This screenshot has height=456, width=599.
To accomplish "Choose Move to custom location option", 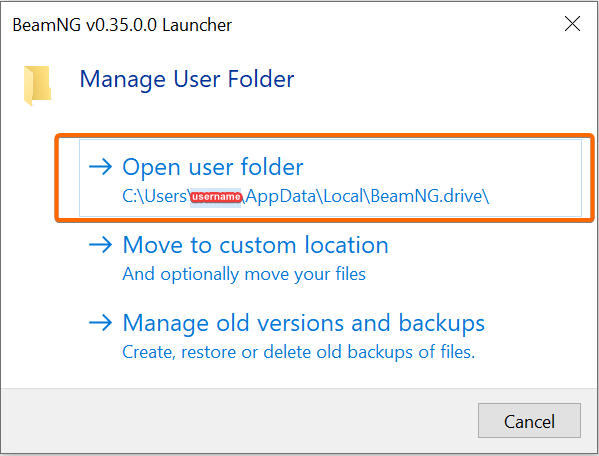I will pos(256,245).
